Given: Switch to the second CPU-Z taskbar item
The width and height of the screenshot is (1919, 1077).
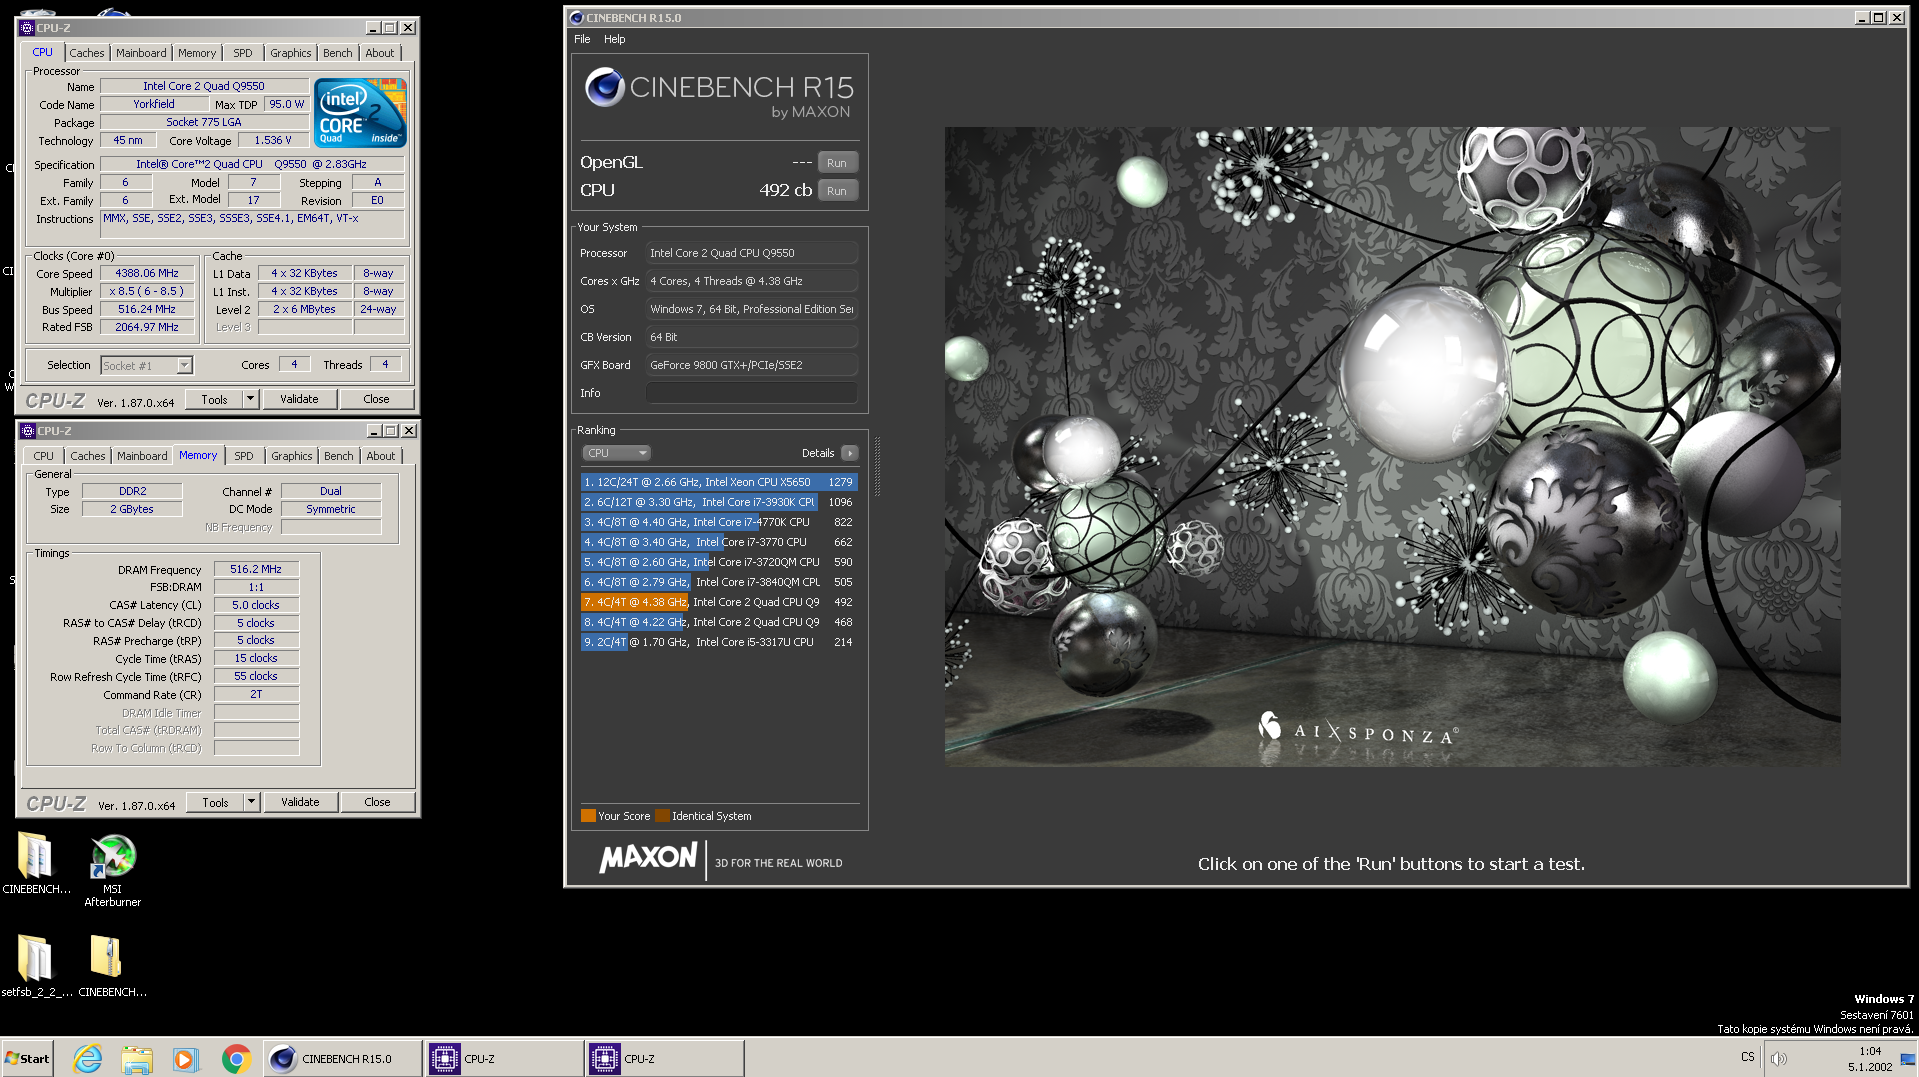Looking at the screenshot, I should 664,1058.
